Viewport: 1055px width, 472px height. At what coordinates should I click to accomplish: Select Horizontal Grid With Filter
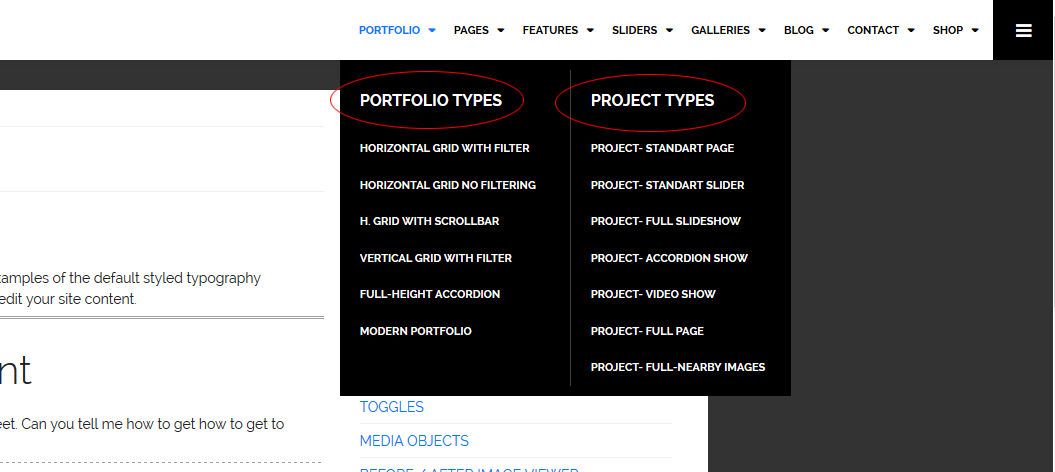click(444, 148)
